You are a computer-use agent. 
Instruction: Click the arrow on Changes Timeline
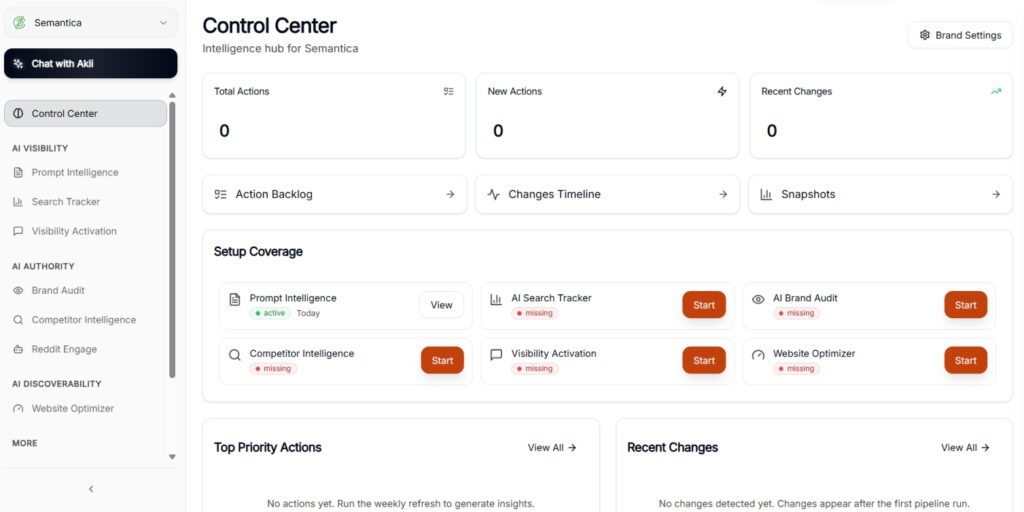pos(723,194)
